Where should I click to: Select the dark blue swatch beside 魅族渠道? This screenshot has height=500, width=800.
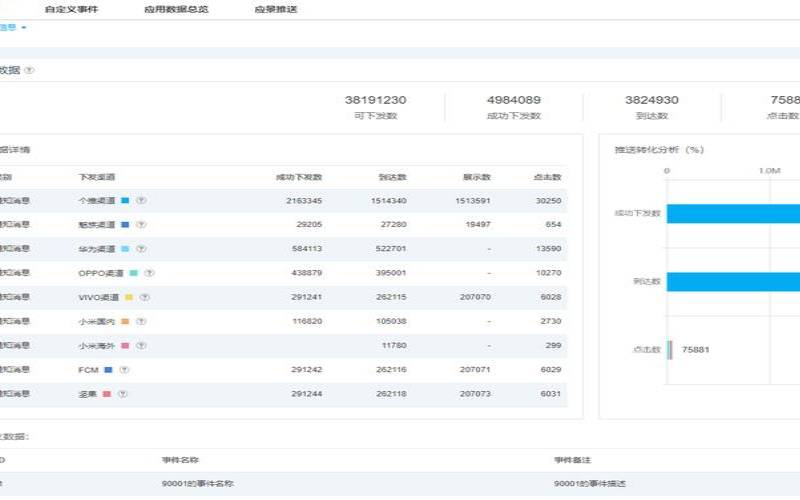(x=125, y=224)
